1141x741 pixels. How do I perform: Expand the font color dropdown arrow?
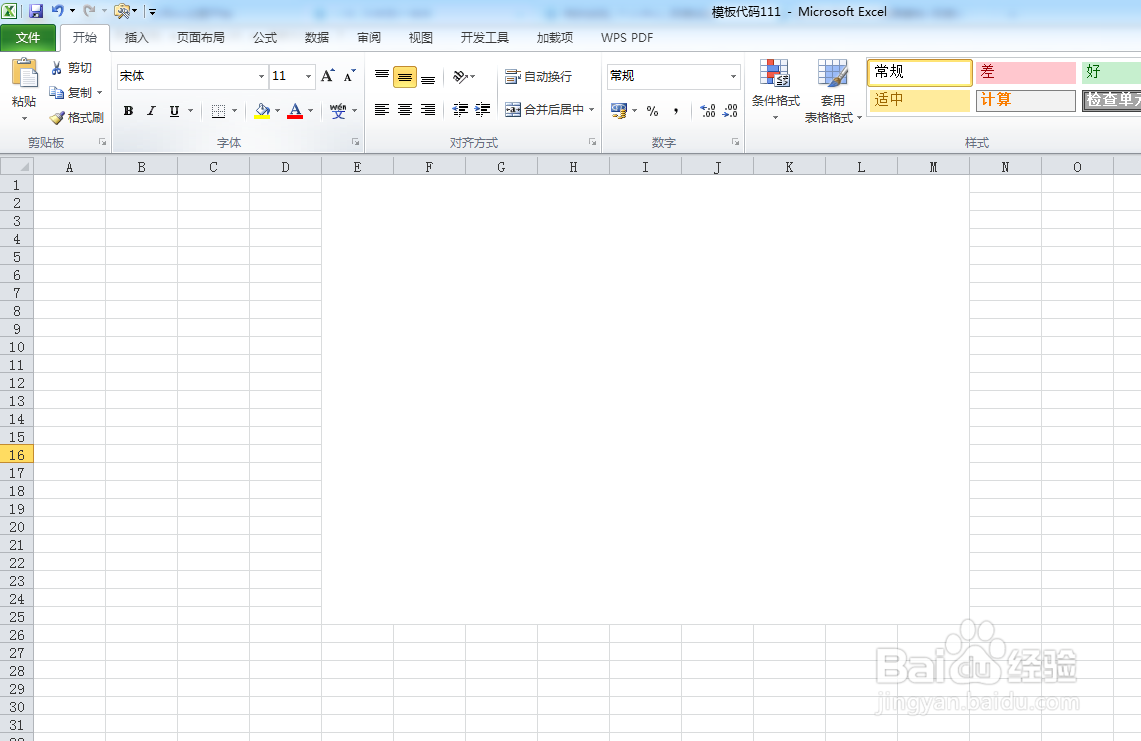point(310,111)
